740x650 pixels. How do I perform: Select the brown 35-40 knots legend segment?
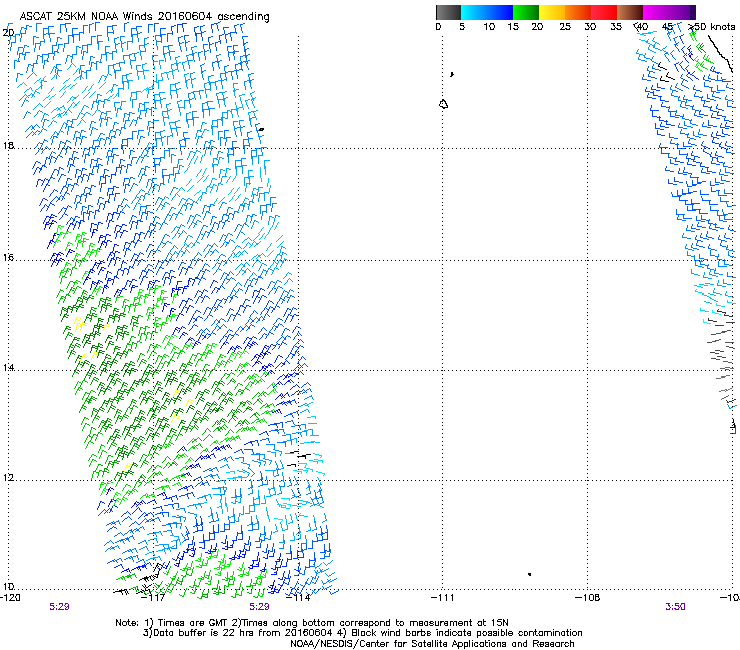630,12
